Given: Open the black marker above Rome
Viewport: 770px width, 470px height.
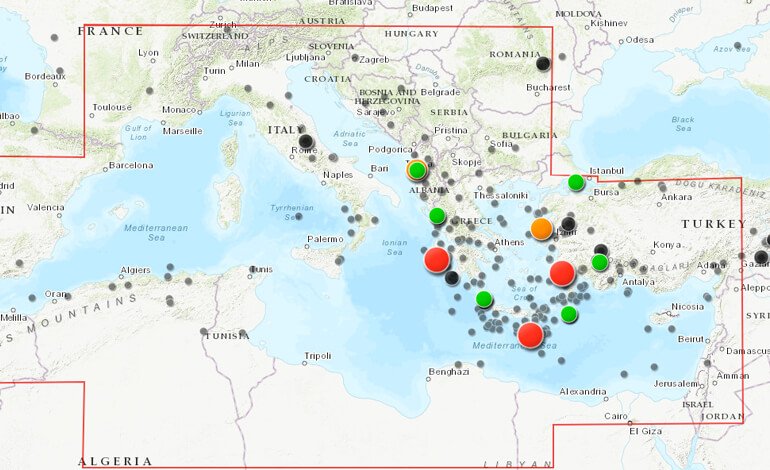Looking at the screenshot, I should coord(306,141).
